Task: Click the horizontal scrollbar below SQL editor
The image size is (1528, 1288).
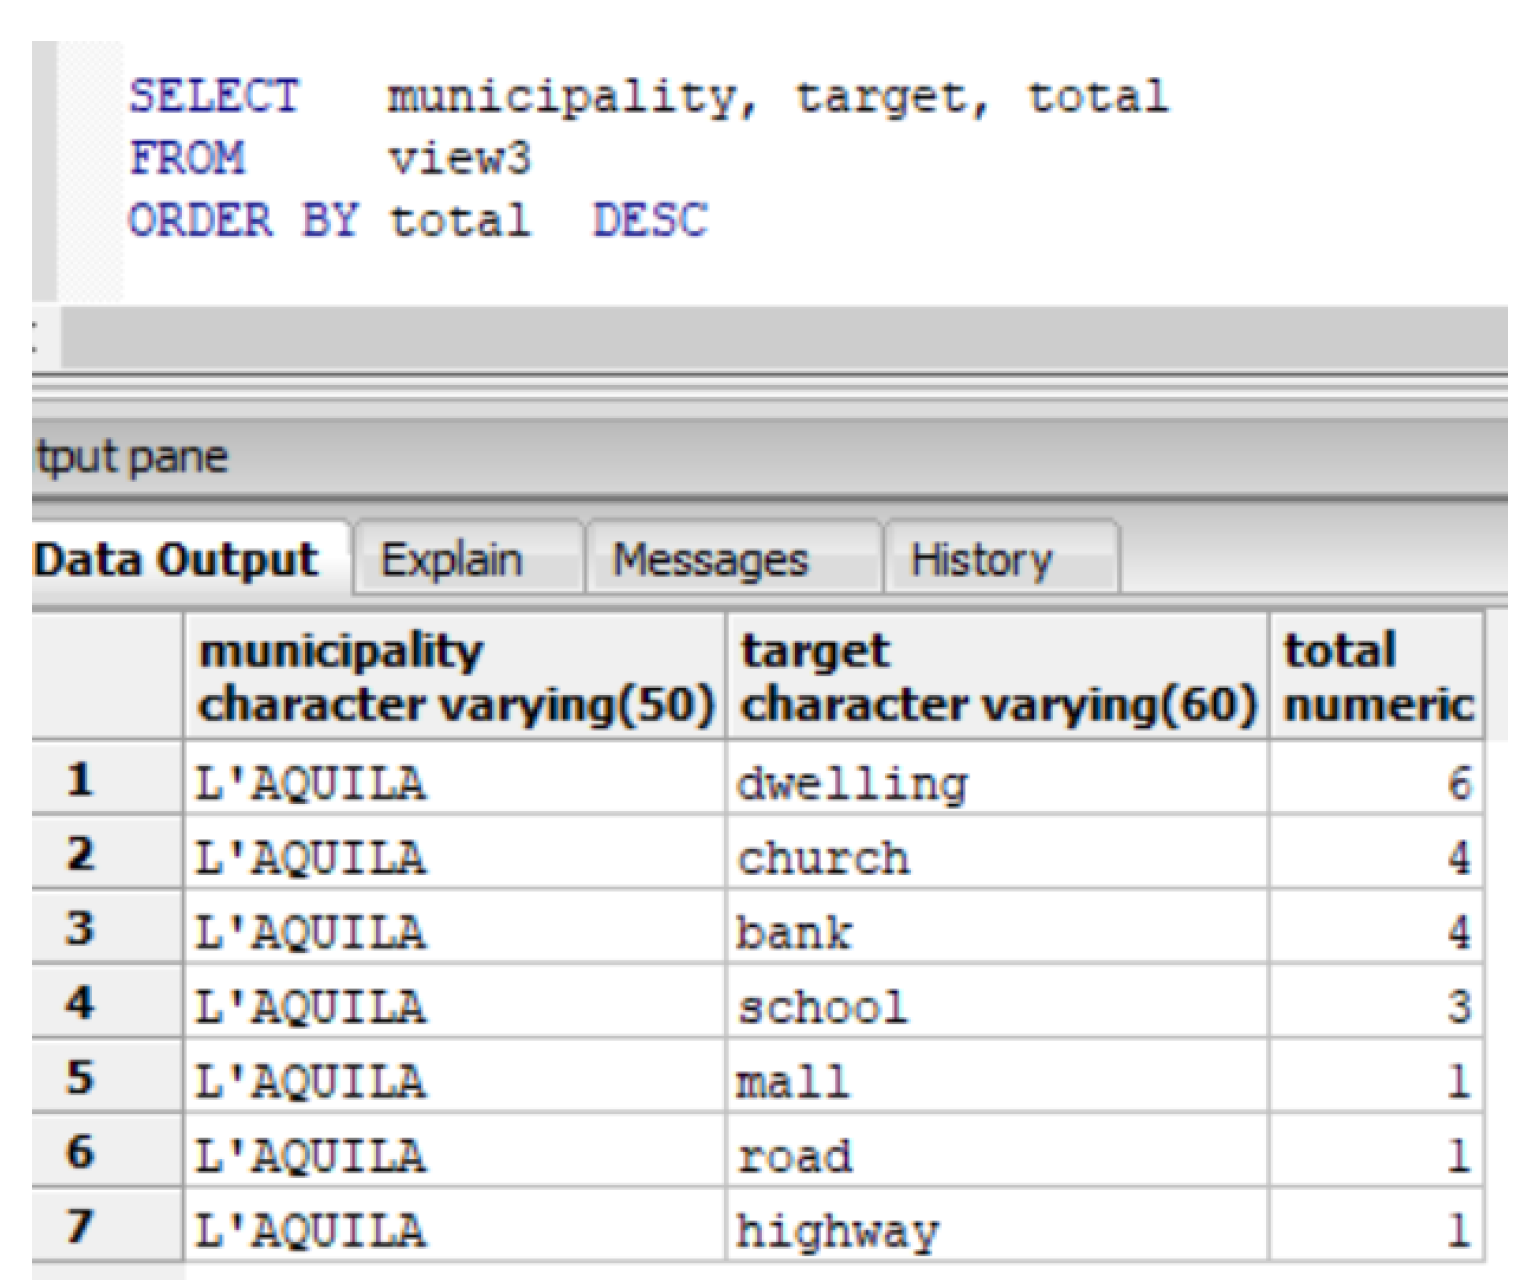Action: pyautogui.click(x=780, y=338)
